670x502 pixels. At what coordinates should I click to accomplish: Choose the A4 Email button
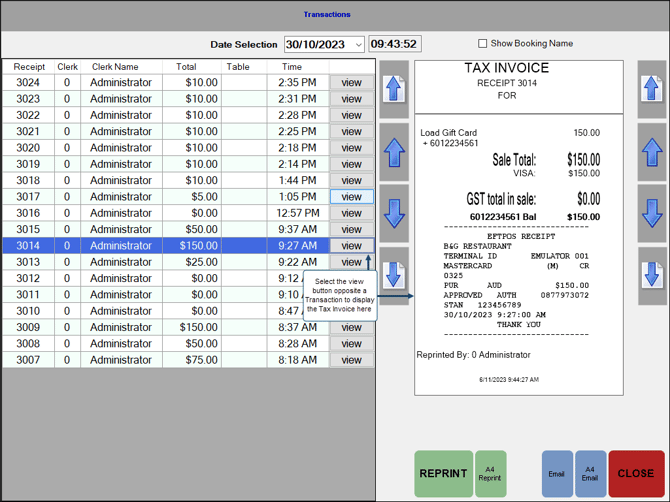tap(590, 474)
